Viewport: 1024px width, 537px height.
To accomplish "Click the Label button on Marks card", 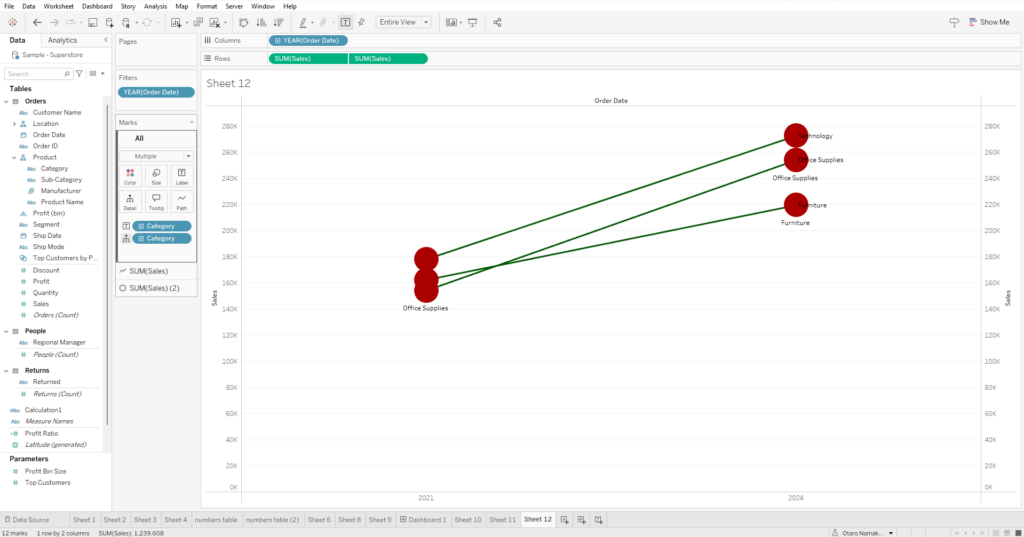I will [x=182, y=176].
